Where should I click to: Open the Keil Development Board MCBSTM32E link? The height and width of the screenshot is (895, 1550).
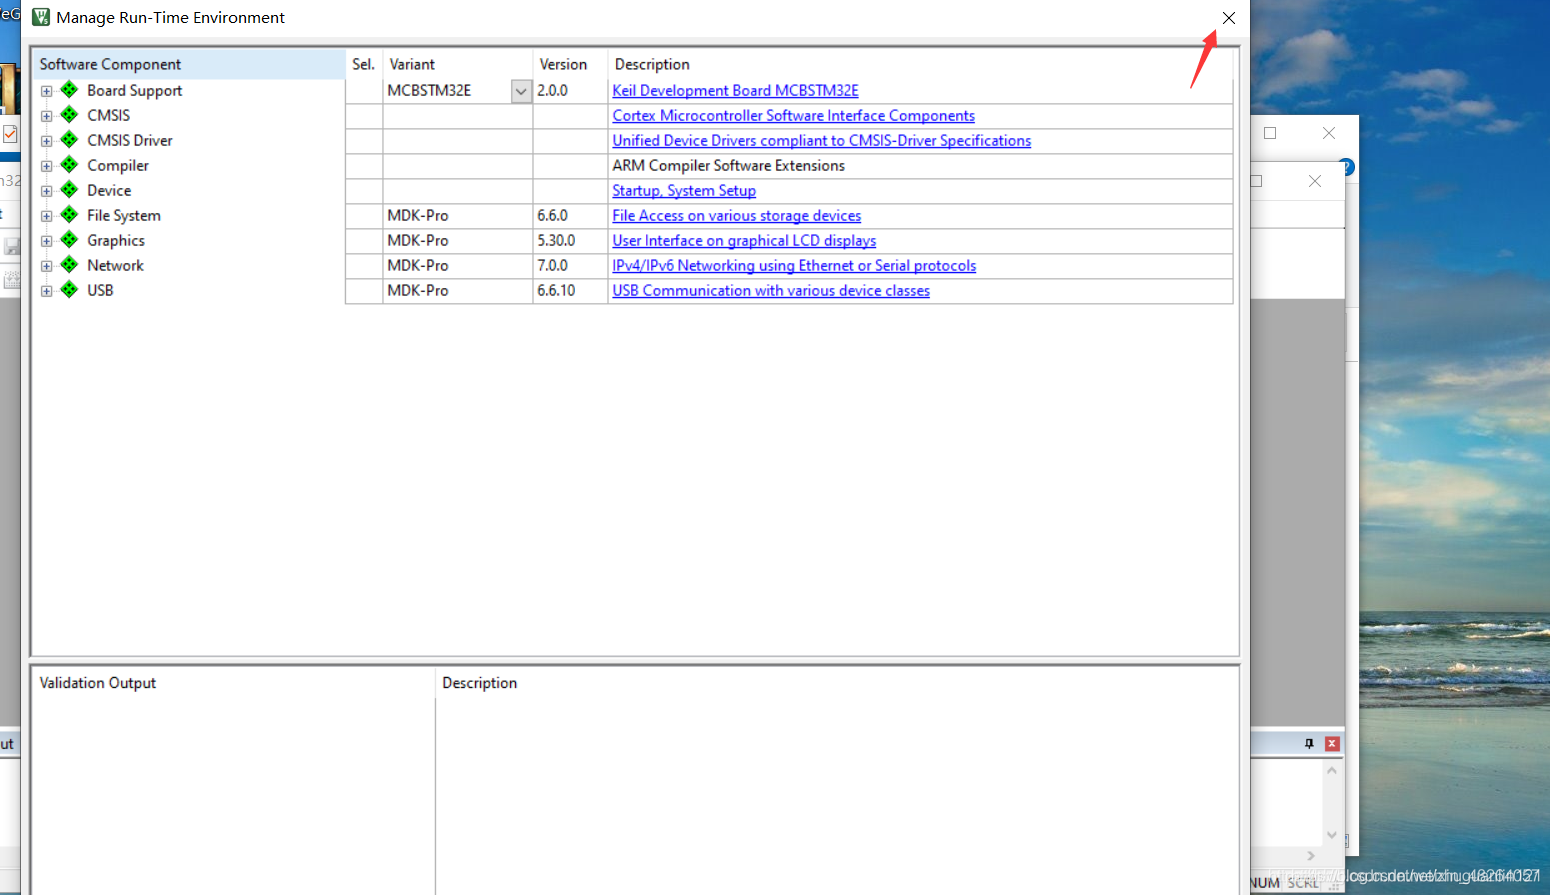(735, 90)
